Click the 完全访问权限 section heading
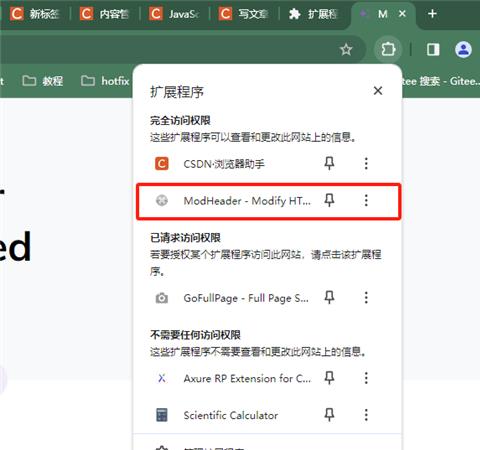Screen dimensions: 480x450 click(x=180, y=120)
